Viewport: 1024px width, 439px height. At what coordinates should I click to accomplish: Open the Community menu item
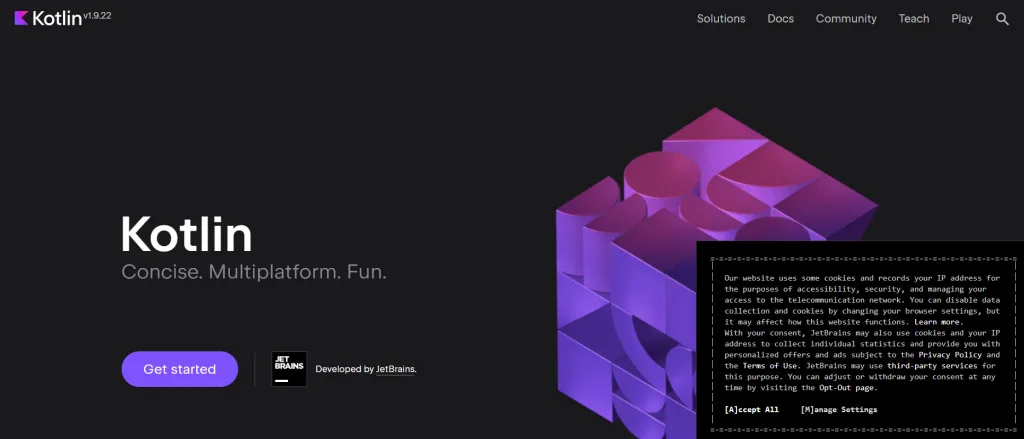[846, 19]
